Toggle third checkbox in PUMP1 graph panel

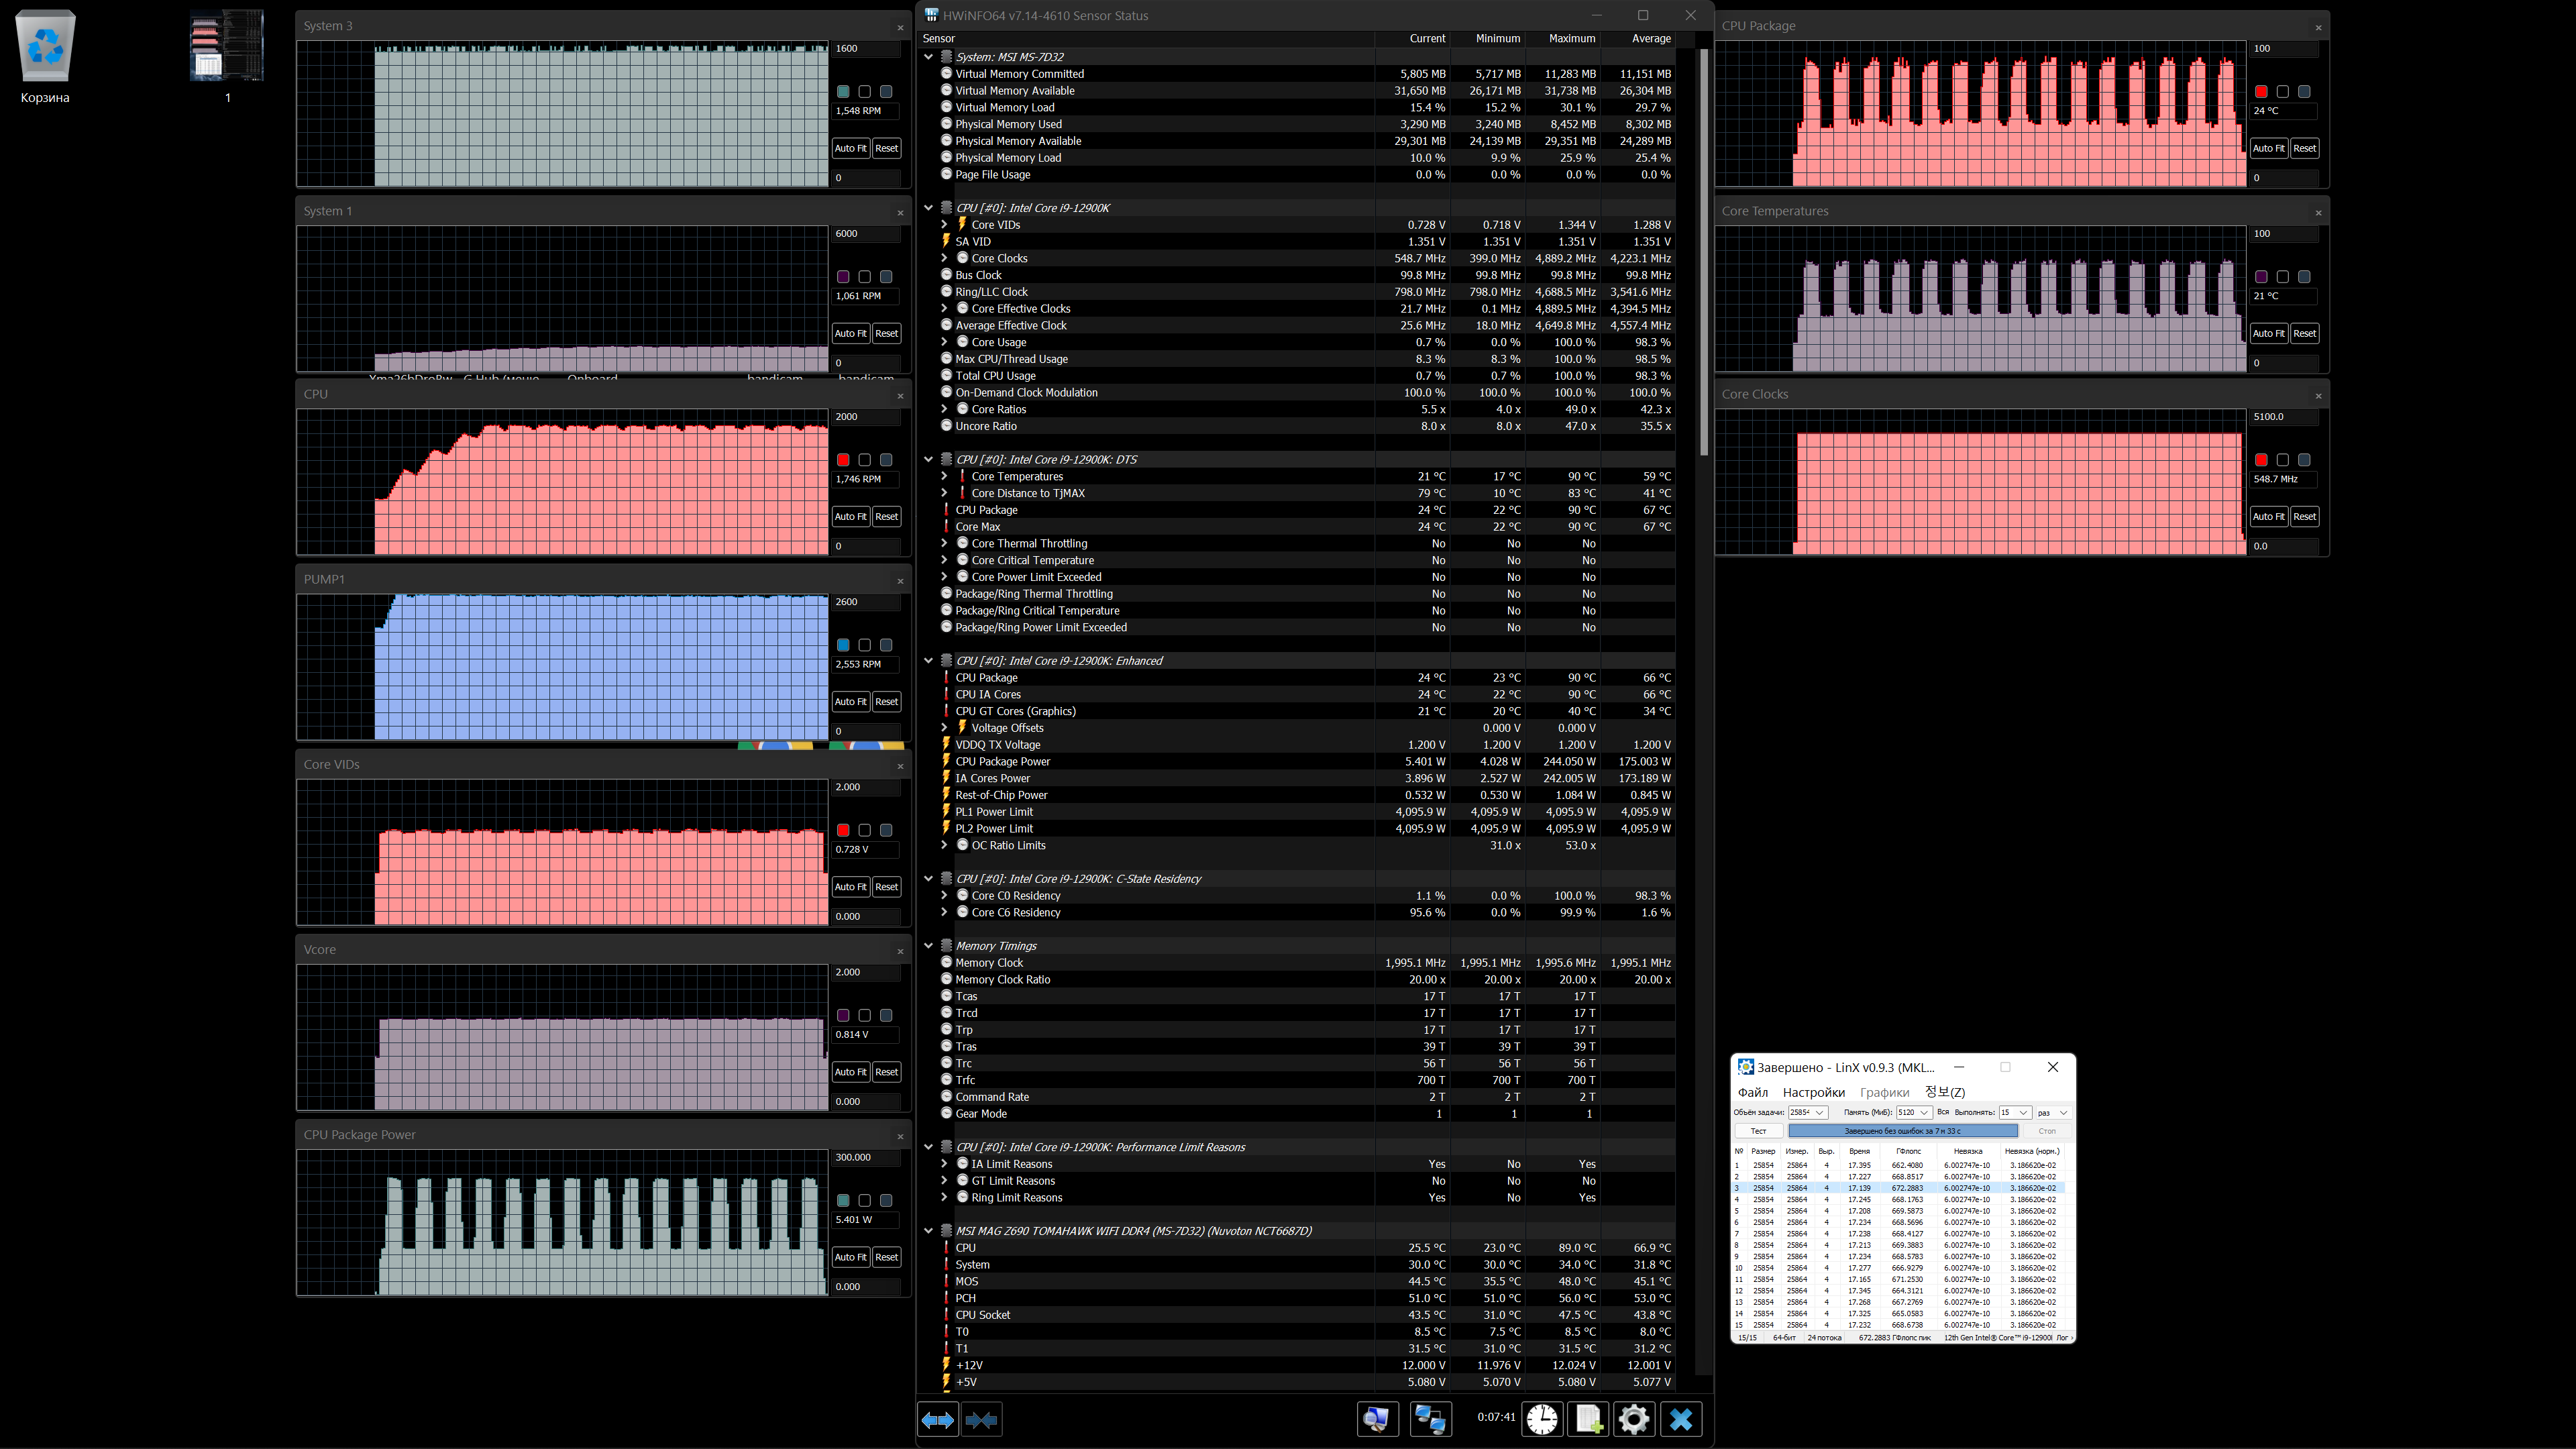(x=886, y=645)
